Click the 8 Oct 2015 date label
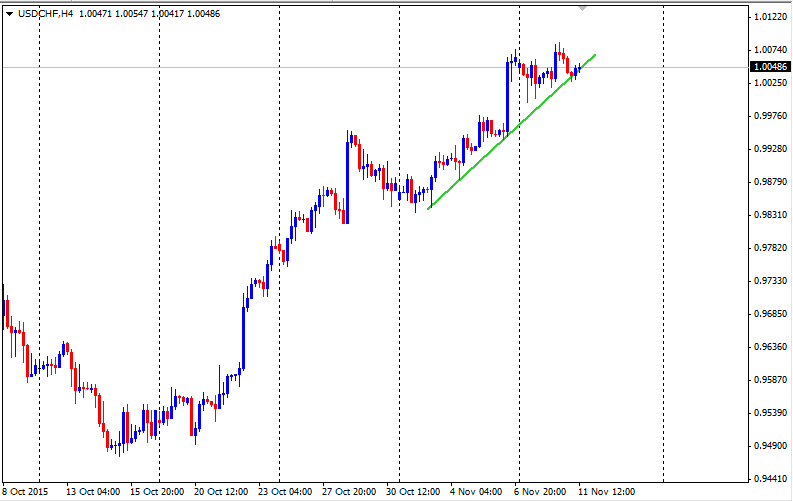 point(25,492)
